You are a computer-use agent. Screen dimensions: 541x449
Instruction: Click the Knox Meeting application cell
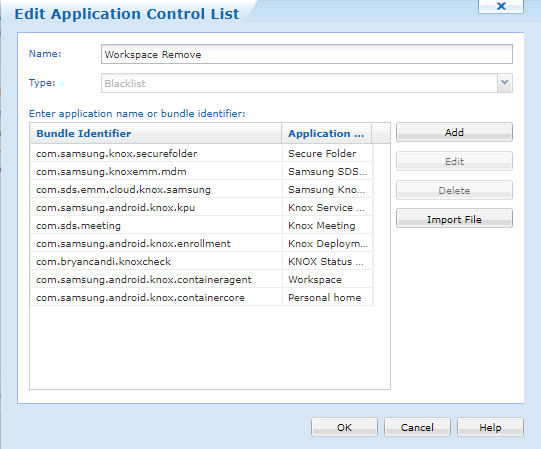click(327, 225)
